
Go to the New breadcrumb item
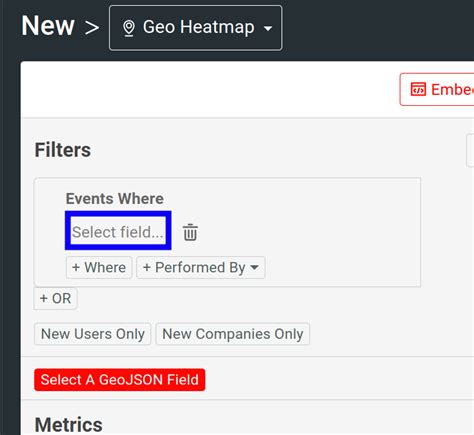click(x=48, y=26)
